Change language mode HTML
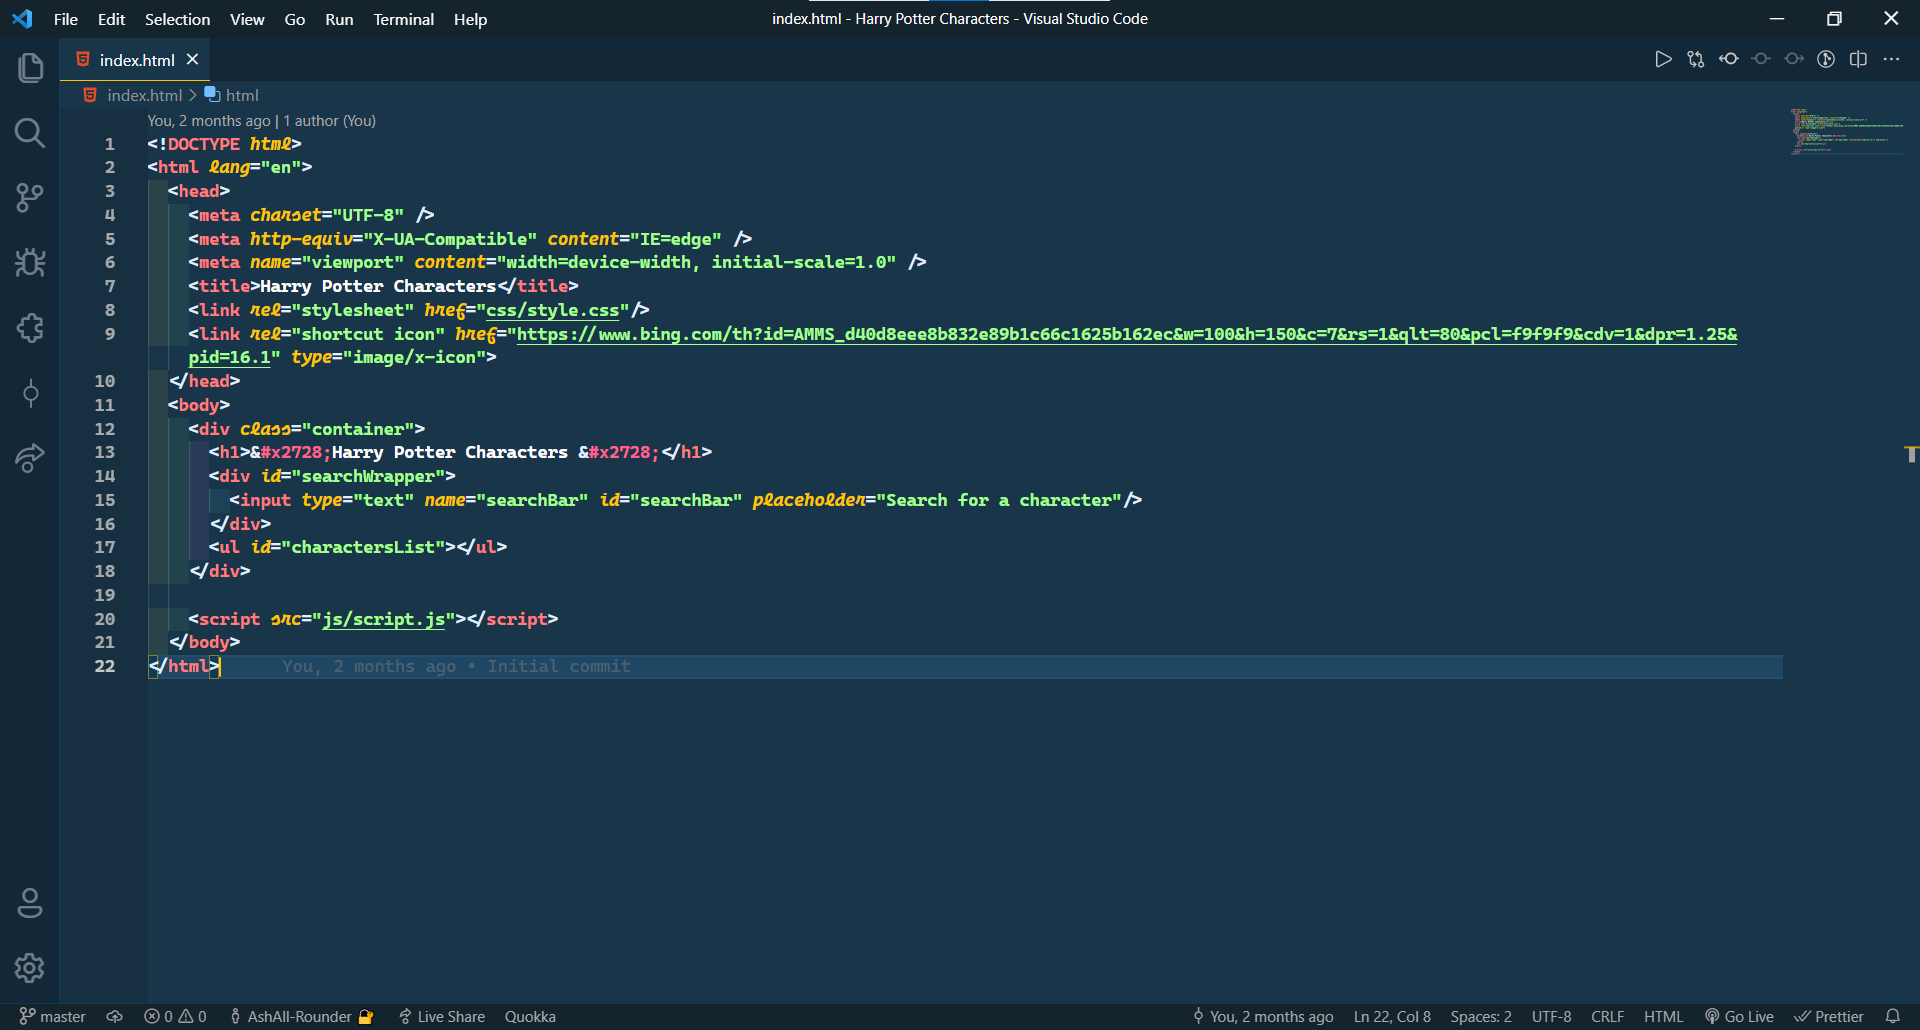Image resolution: width=1920 pixels, height=1030 pixels. click(1663, 1016)
